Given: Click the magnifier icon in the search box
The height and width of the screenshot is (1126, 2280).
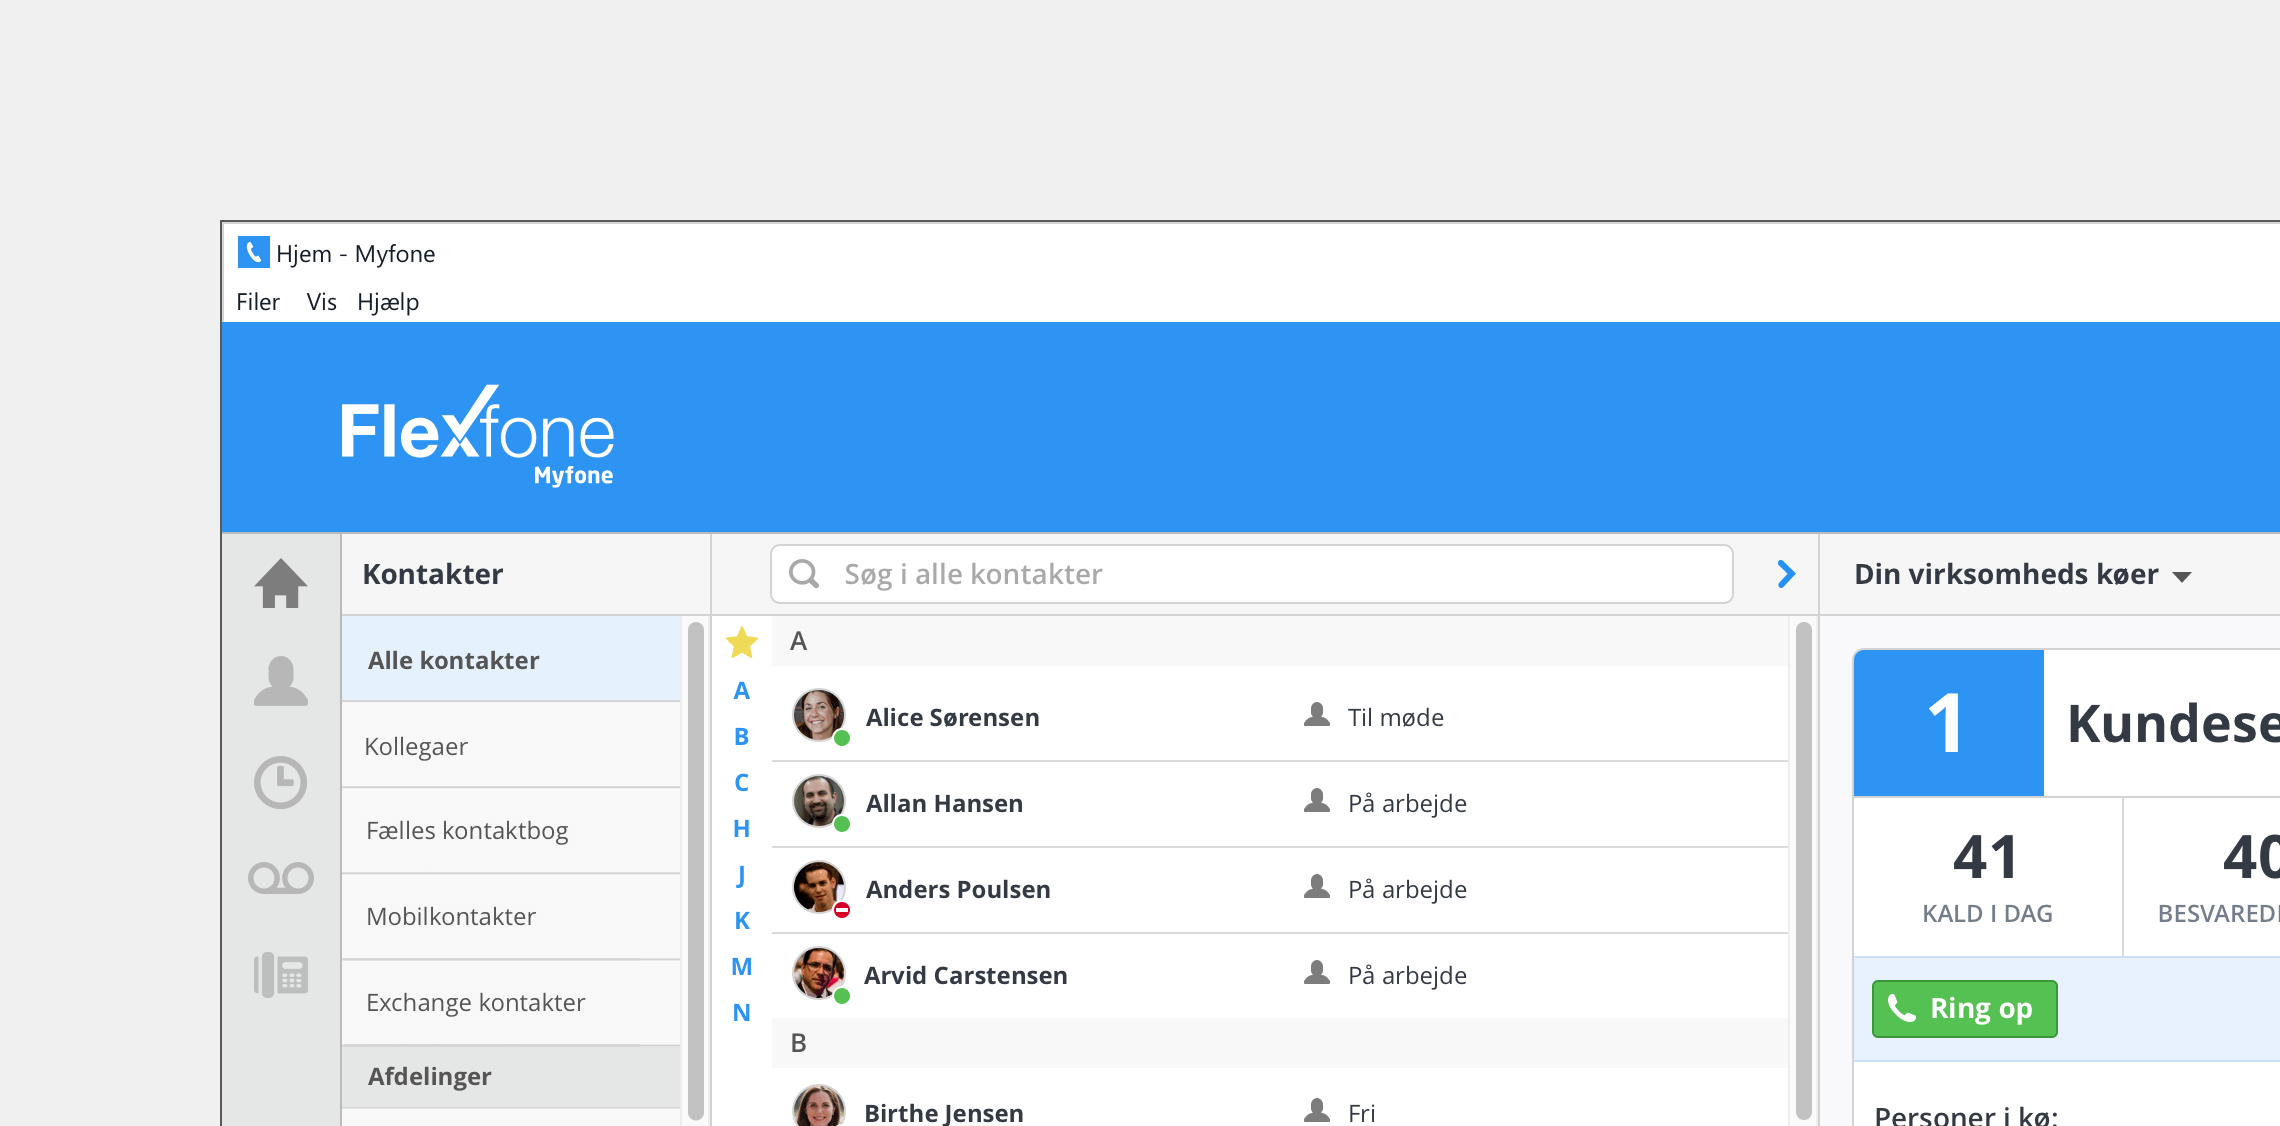Looking at the screenshot, I should [804, 574].
